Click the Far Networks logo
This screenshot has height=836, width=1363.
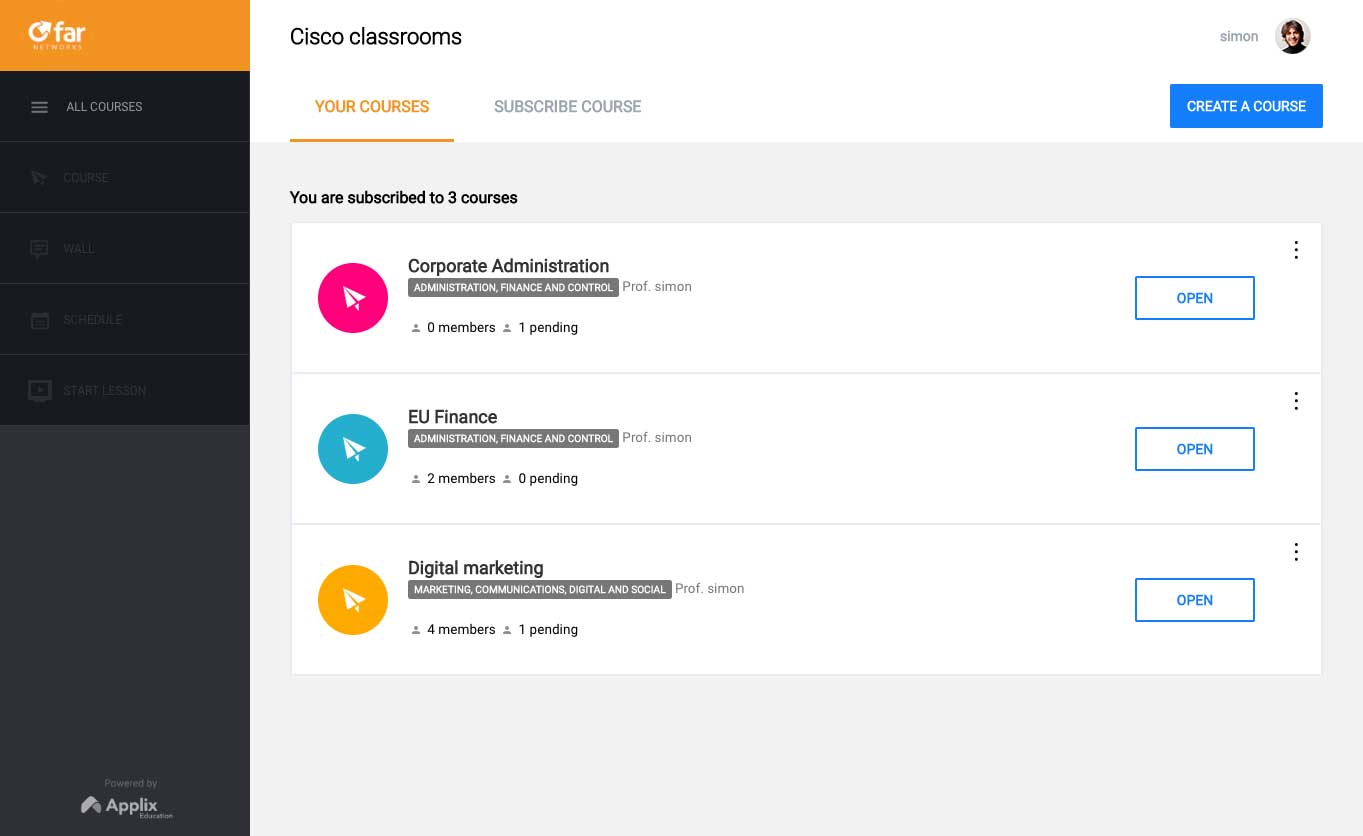[57, 36]
